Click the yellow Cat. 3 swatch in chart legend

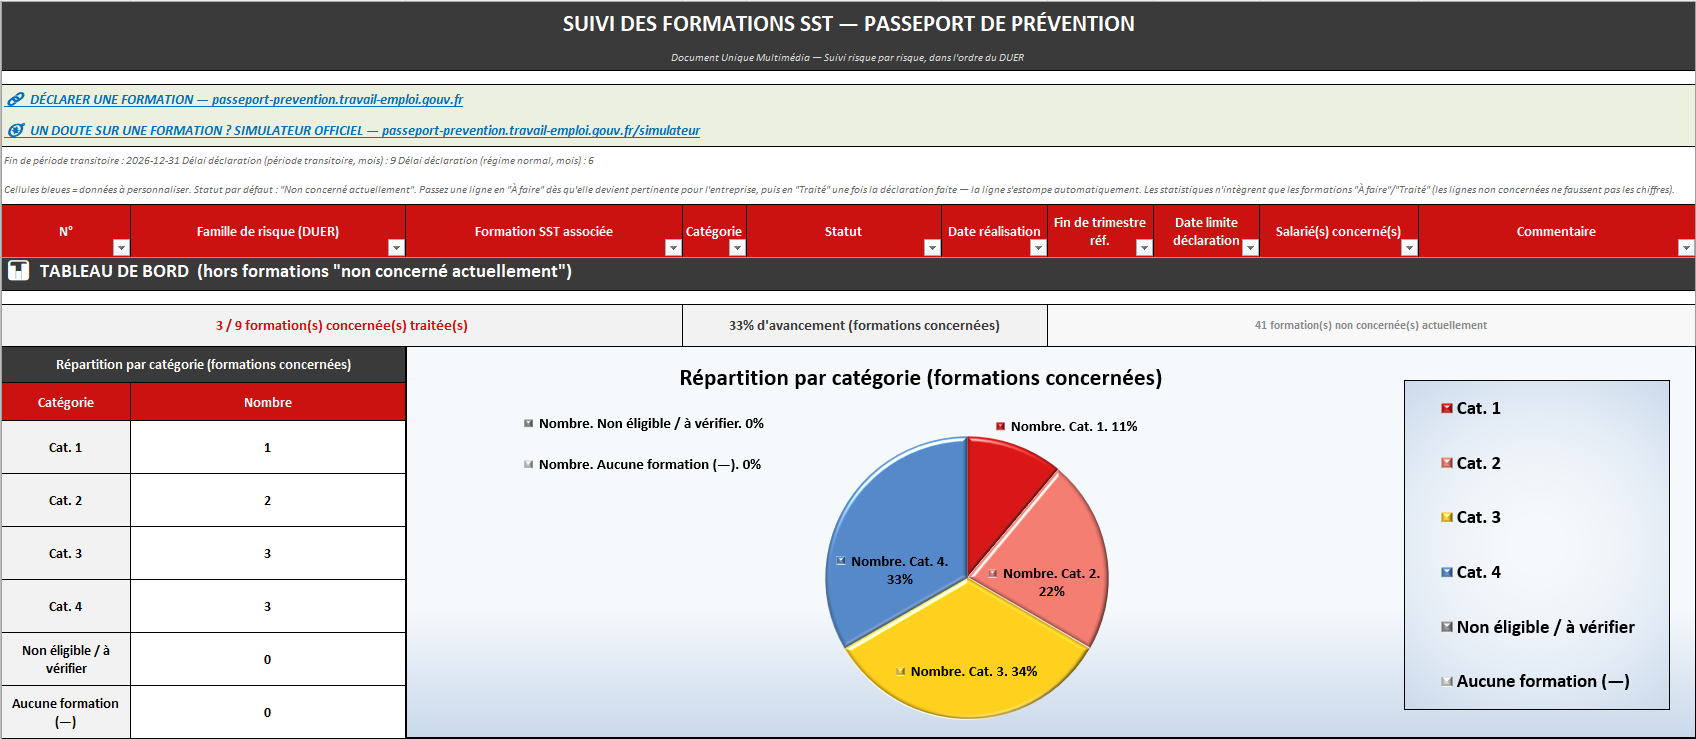pos(1446,517)
